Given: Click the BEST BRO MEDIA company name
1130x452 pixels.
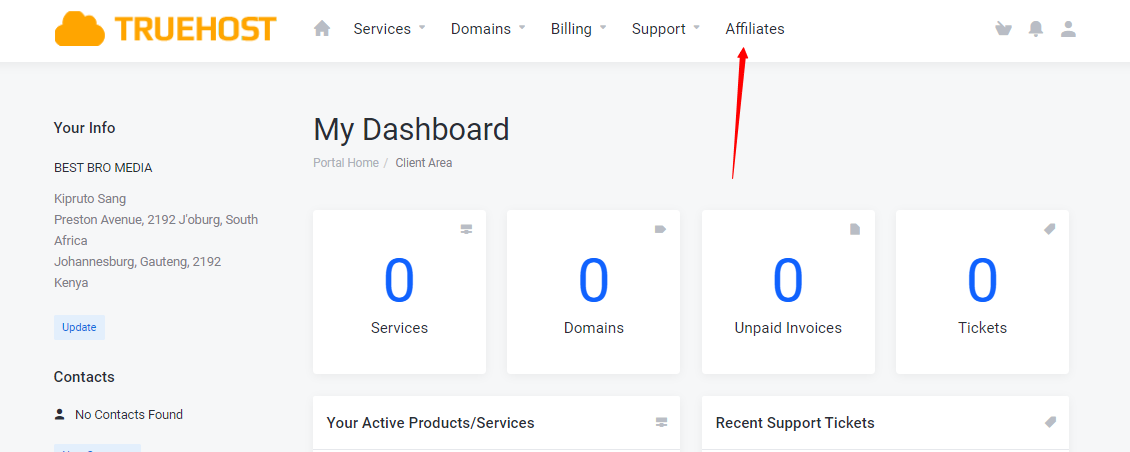Looking at the screenshot, I should pyautogui.click(x=103, y=168).
